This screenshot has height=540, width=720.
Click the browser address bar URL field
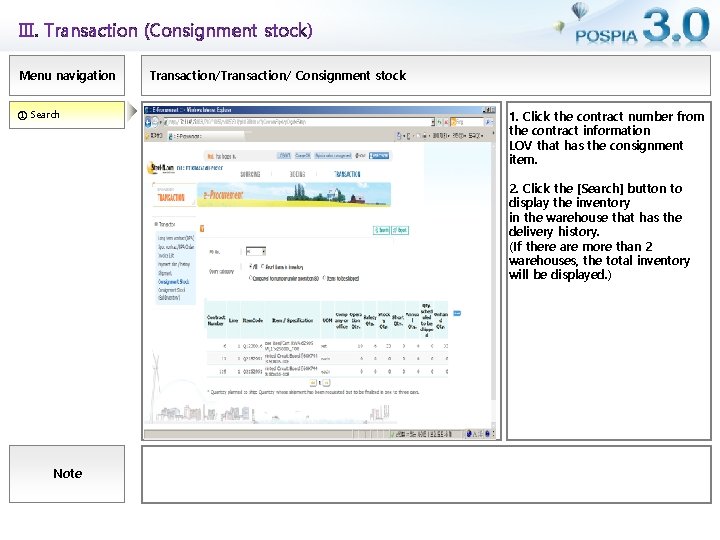click(298, 122)
